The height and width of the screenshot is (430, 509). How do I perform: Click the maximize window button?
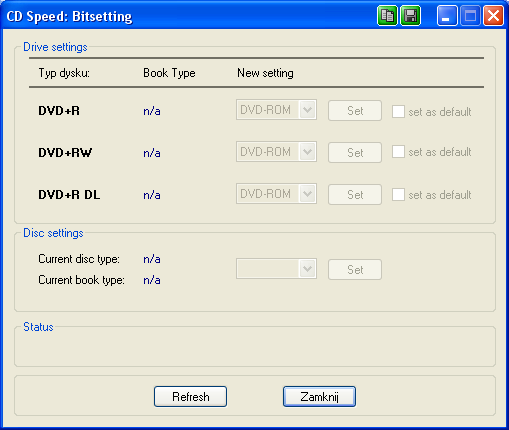tap(470, 16)
